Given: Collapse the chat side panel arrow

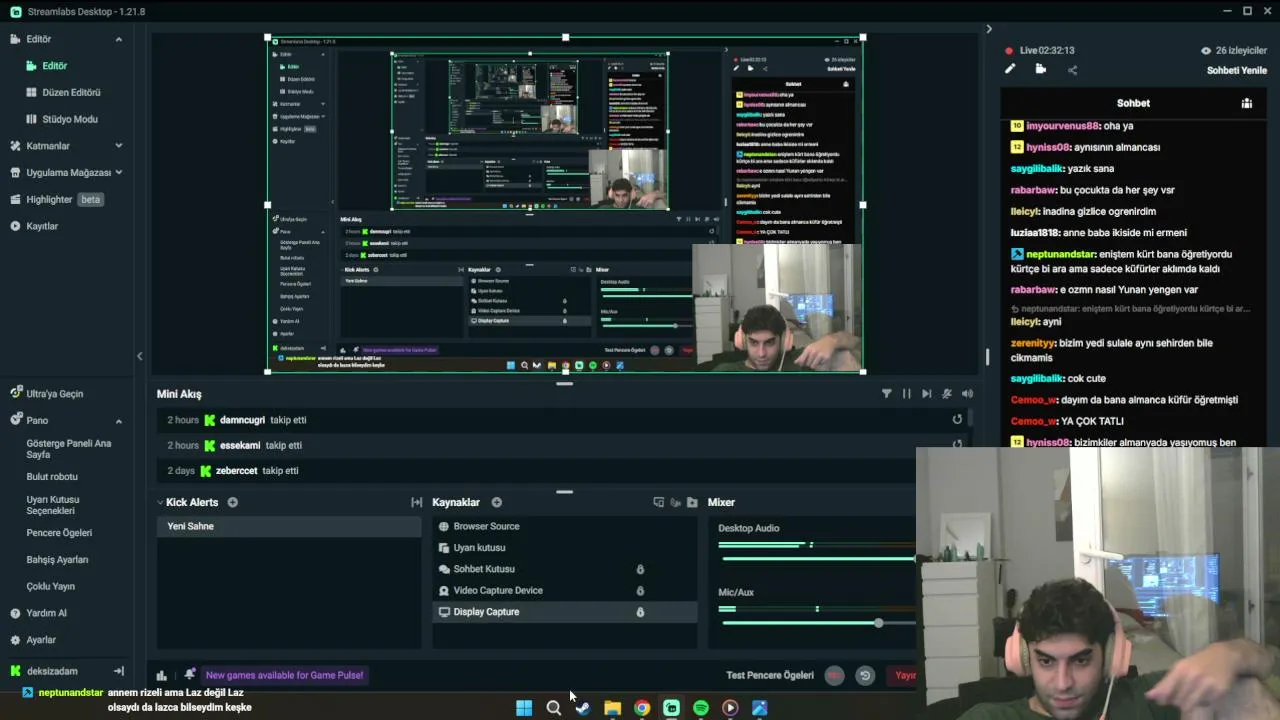Looking at the screenshot, I should coord(989,29).
